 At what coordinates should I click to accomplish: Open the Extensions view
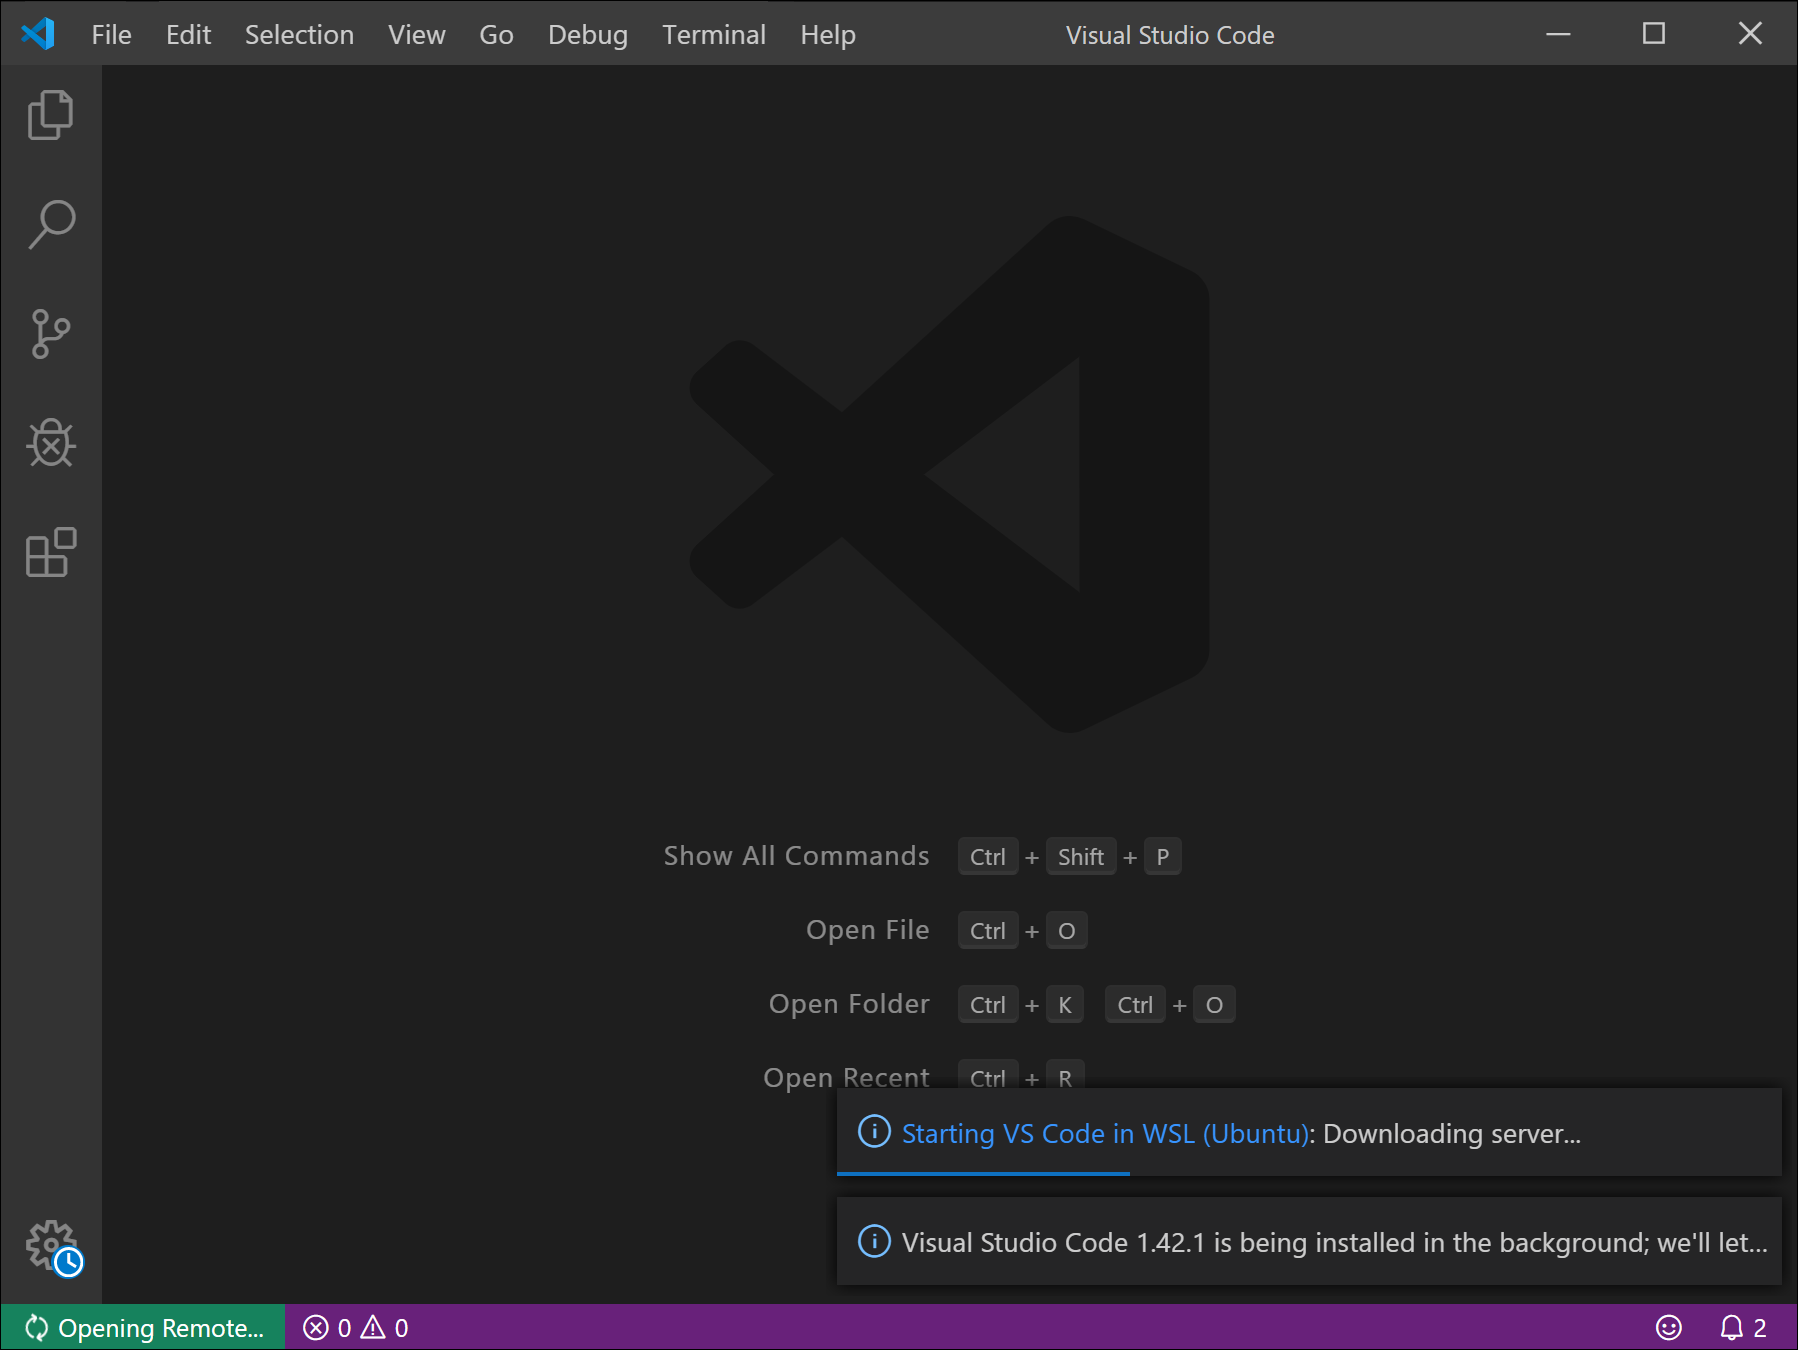click(50, 554)
